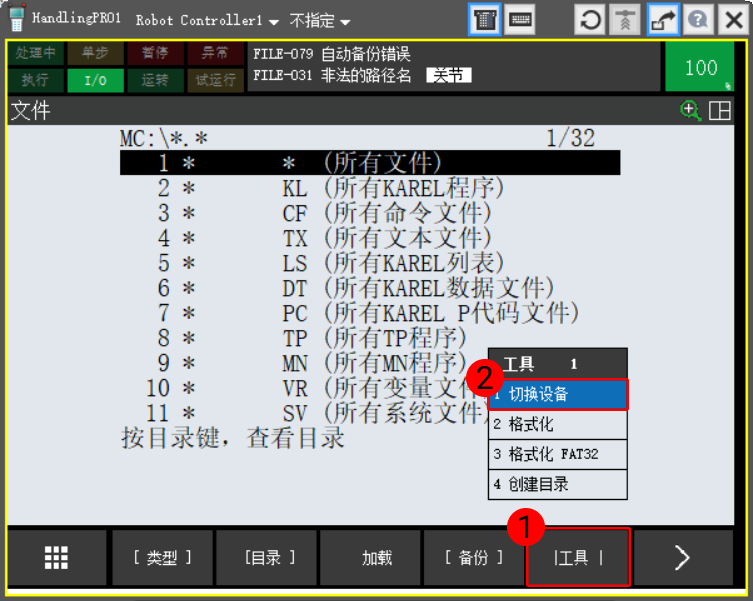Click FILE-079 自动备份错误 alarm line
The height and width of the screenshot is (601, 753).
tap(332, 54)
